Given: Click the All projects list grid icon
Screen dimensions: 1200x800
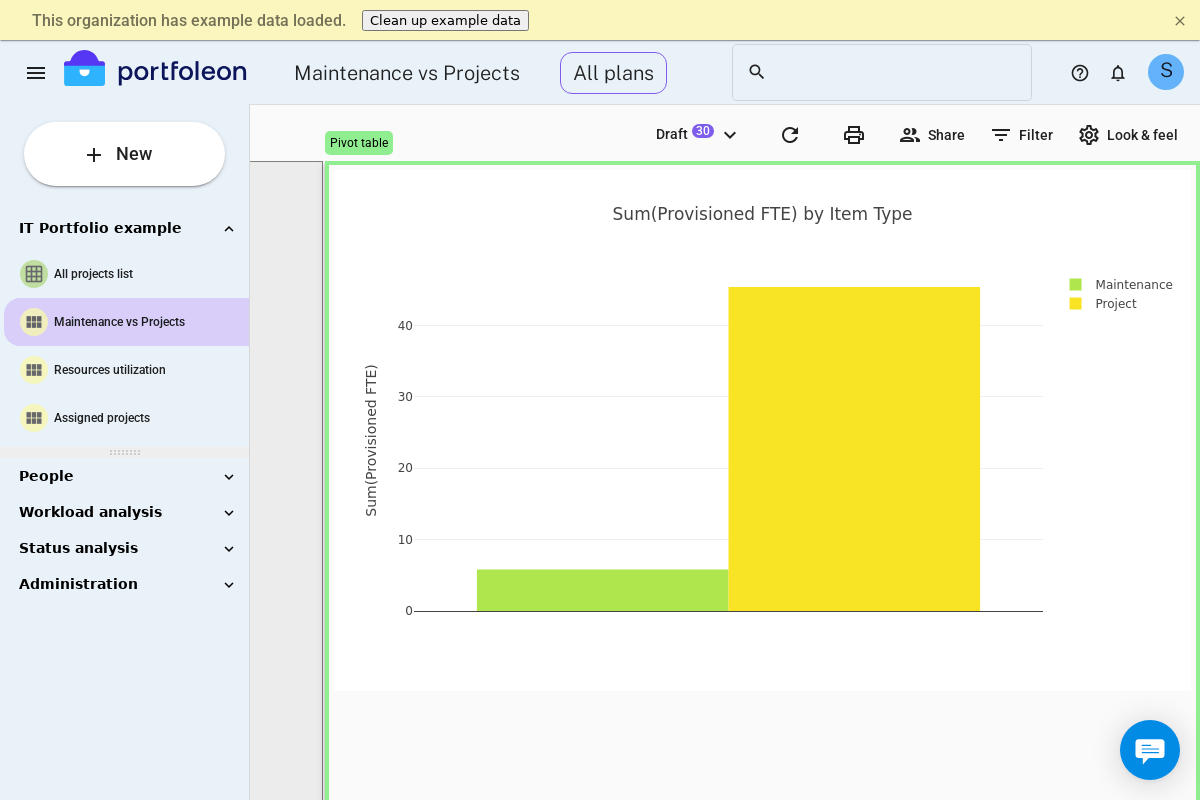Looking at the screenshot, I should 34,274.
